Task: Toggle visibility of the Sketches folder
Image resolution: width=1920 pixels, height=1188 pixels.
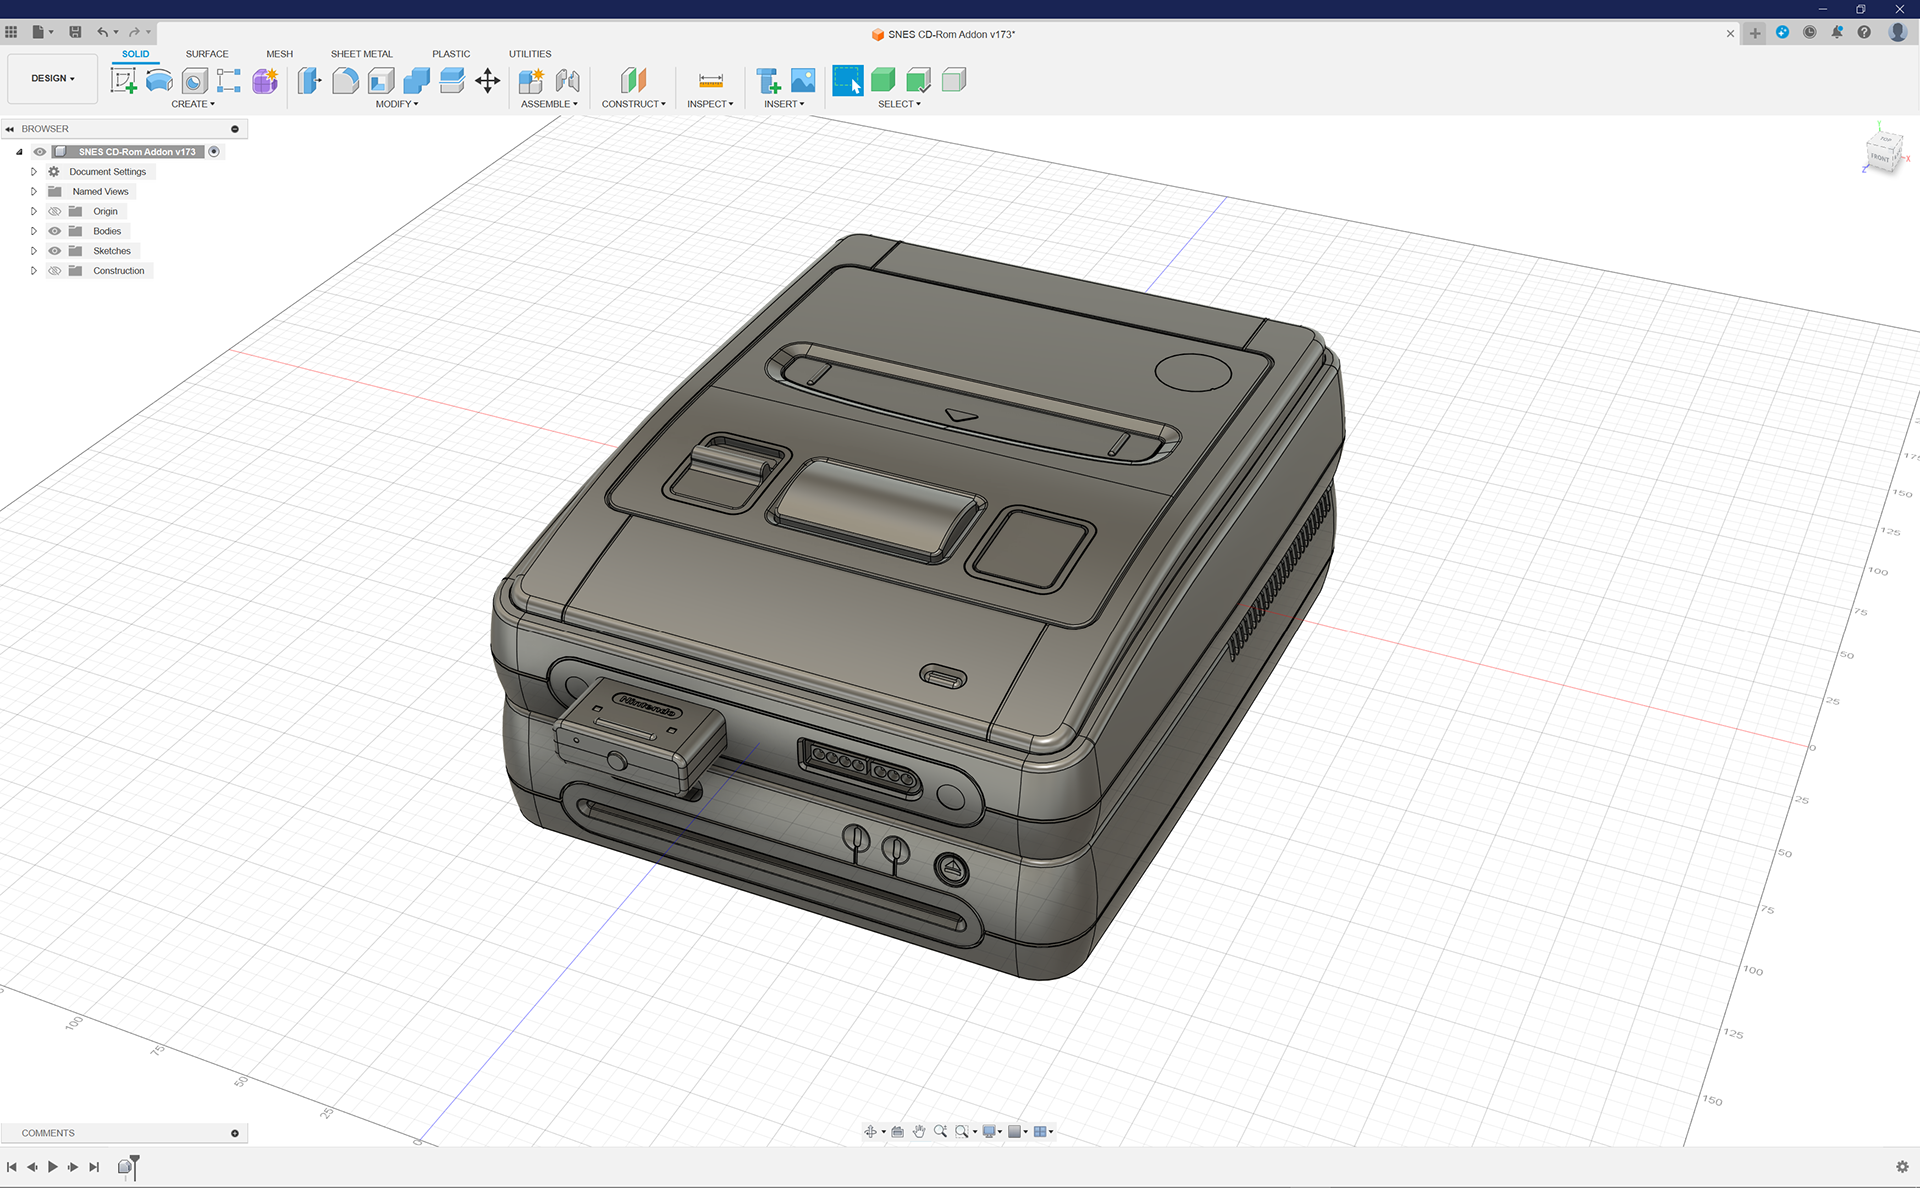Action: pyautogui.click(x=55, y=251)
